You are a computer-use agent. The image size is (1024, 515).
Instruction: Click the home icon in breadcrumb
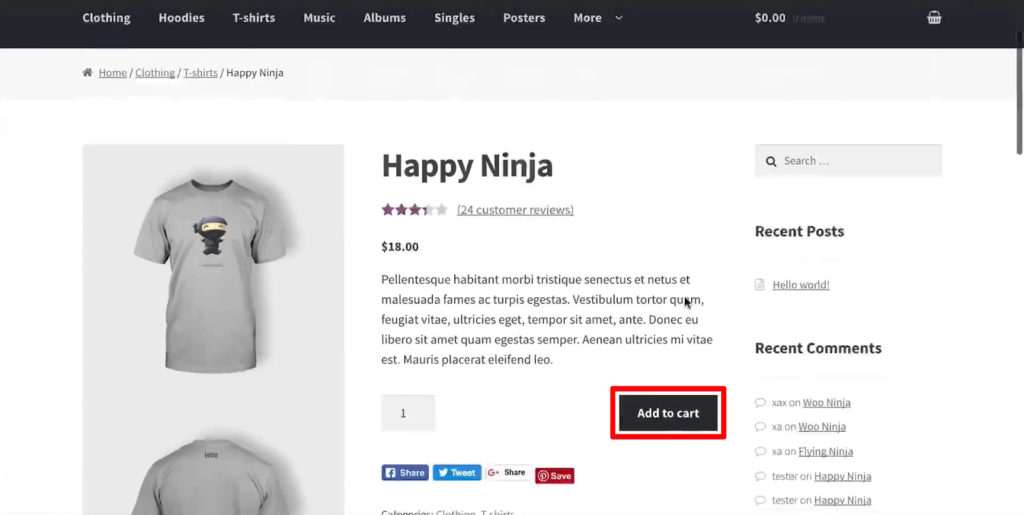click(88, 72)
